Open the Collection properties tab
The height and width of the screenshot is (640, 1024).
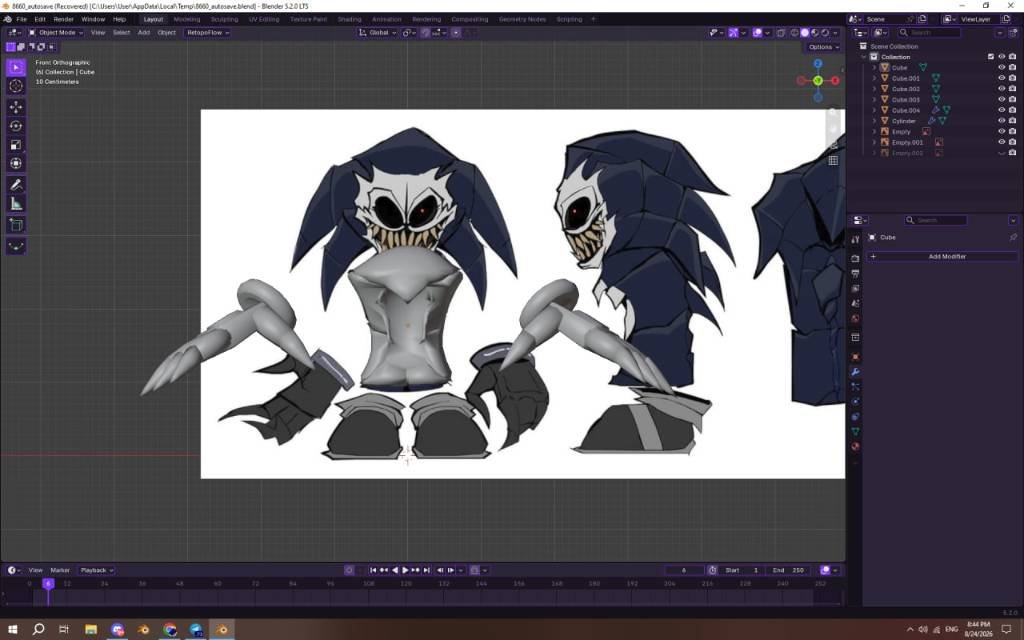855,337
